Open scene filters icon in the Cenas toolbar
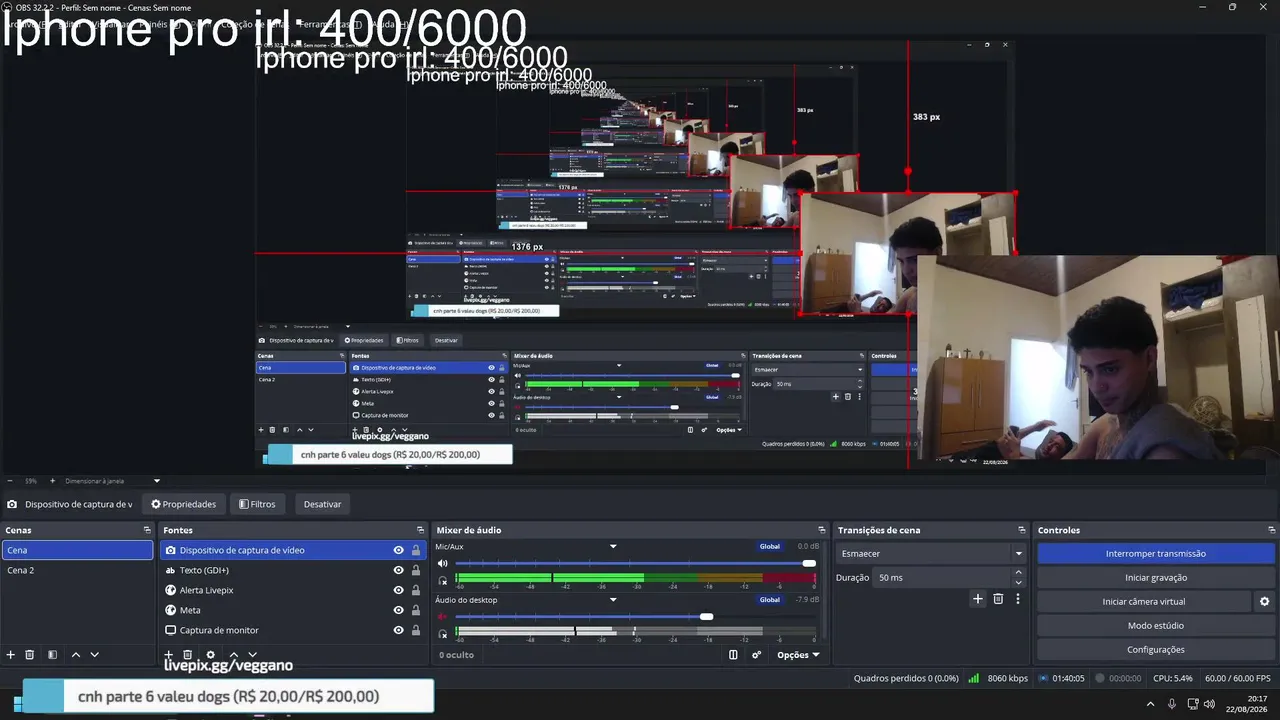 [x=51, y=655]
